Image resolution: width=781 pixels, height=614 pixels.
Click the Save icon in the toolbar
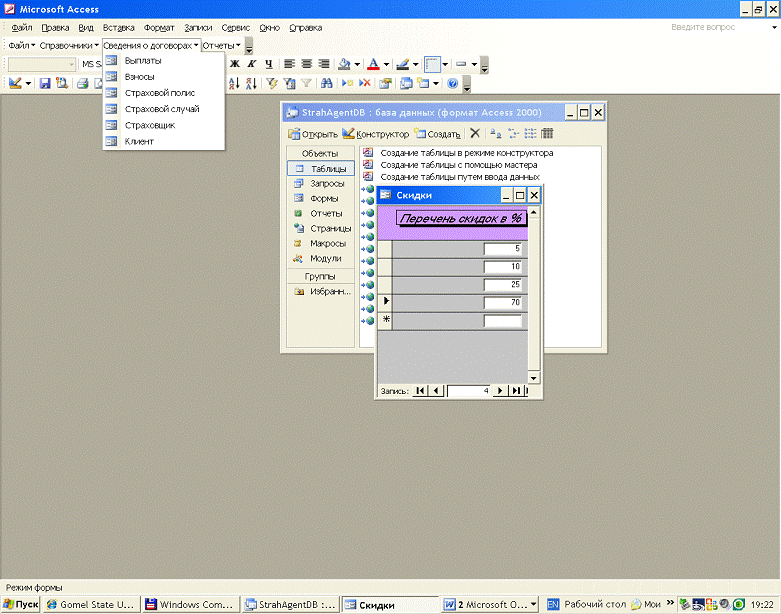[x=45, y=83]
